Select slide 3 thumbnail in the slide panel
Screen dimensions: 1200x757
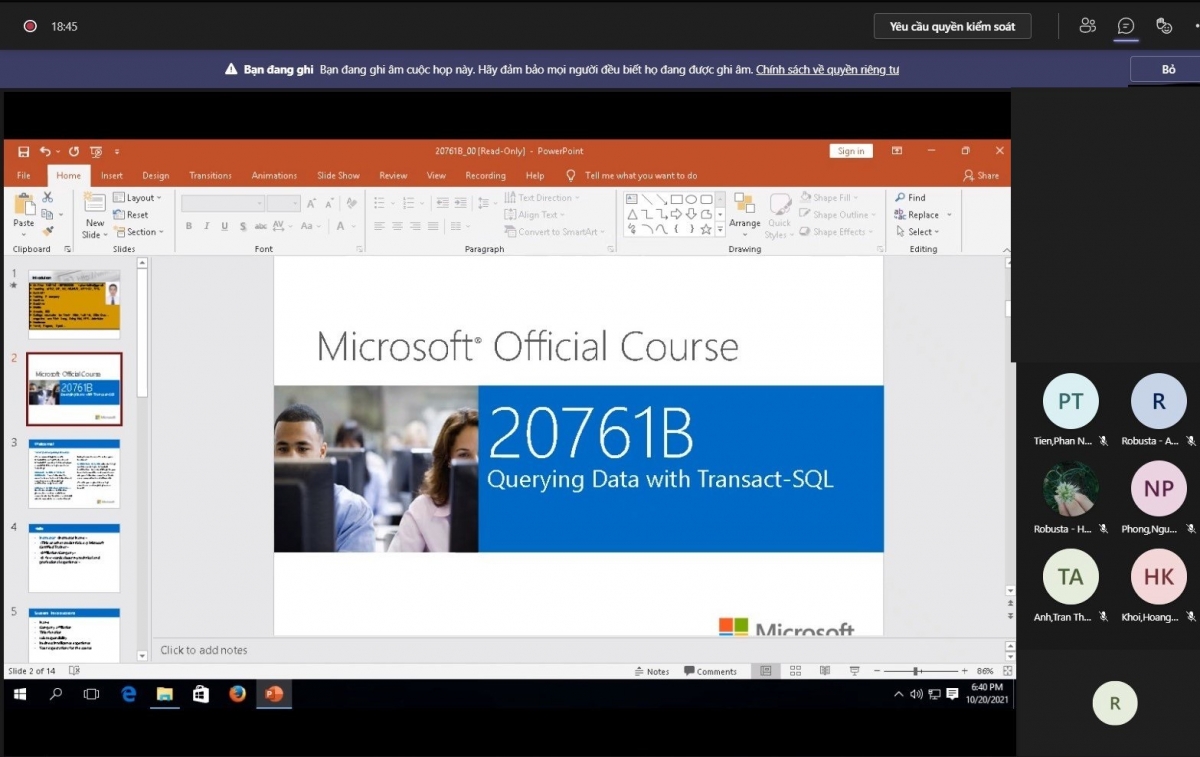pos(74,473)
